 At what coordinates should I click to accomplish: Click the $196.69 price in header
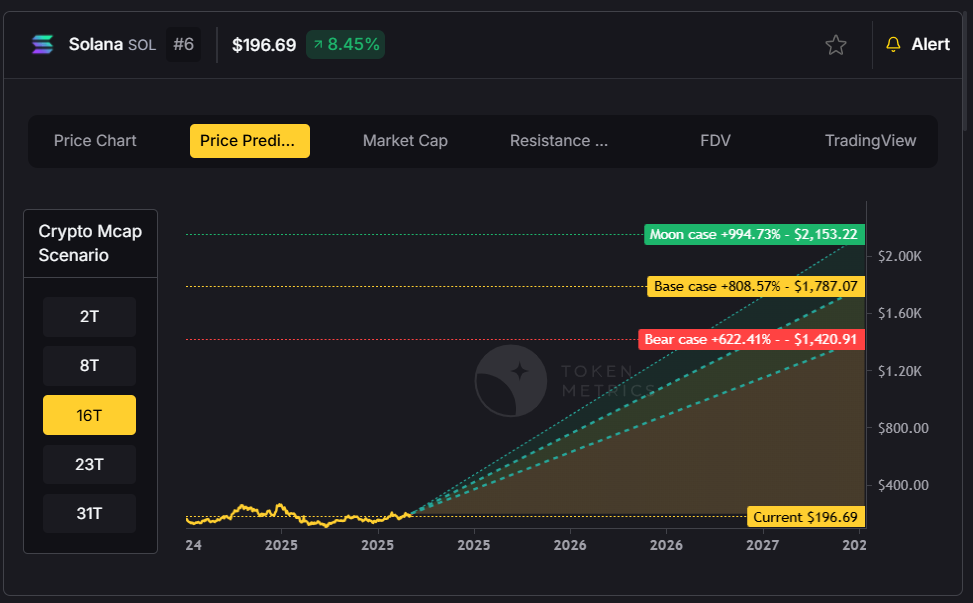264,45
